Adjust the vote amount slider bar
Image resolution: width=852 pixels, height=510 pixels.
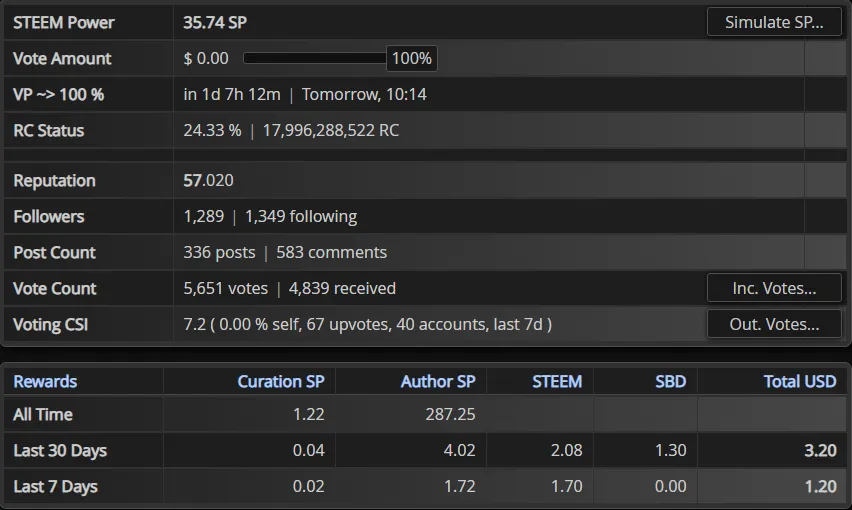pos(315,58)
